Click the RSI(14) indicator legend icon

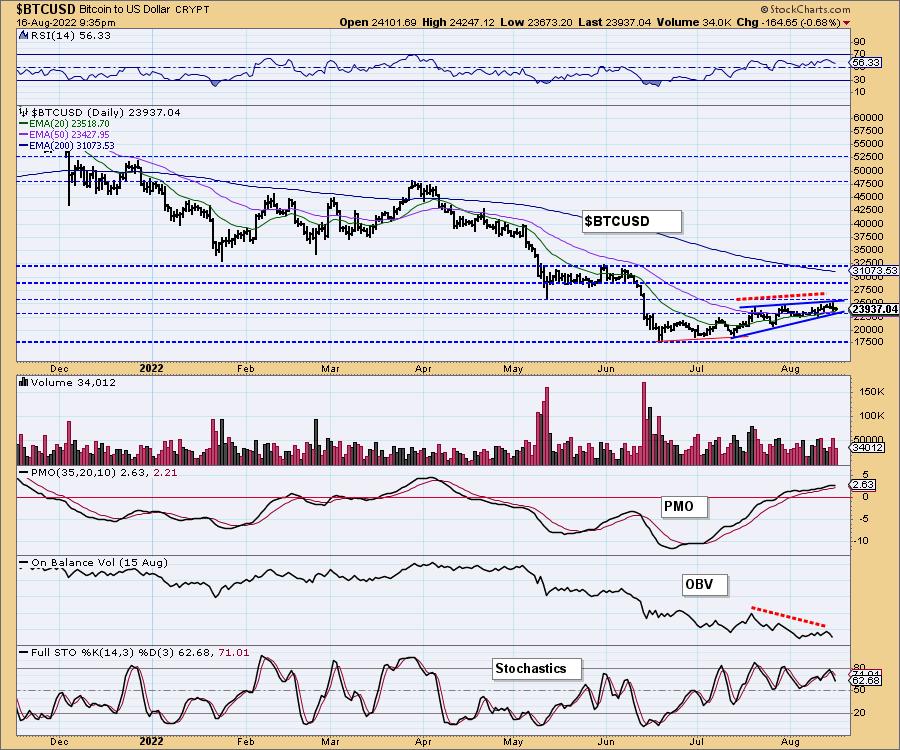(x=24, y=36)
